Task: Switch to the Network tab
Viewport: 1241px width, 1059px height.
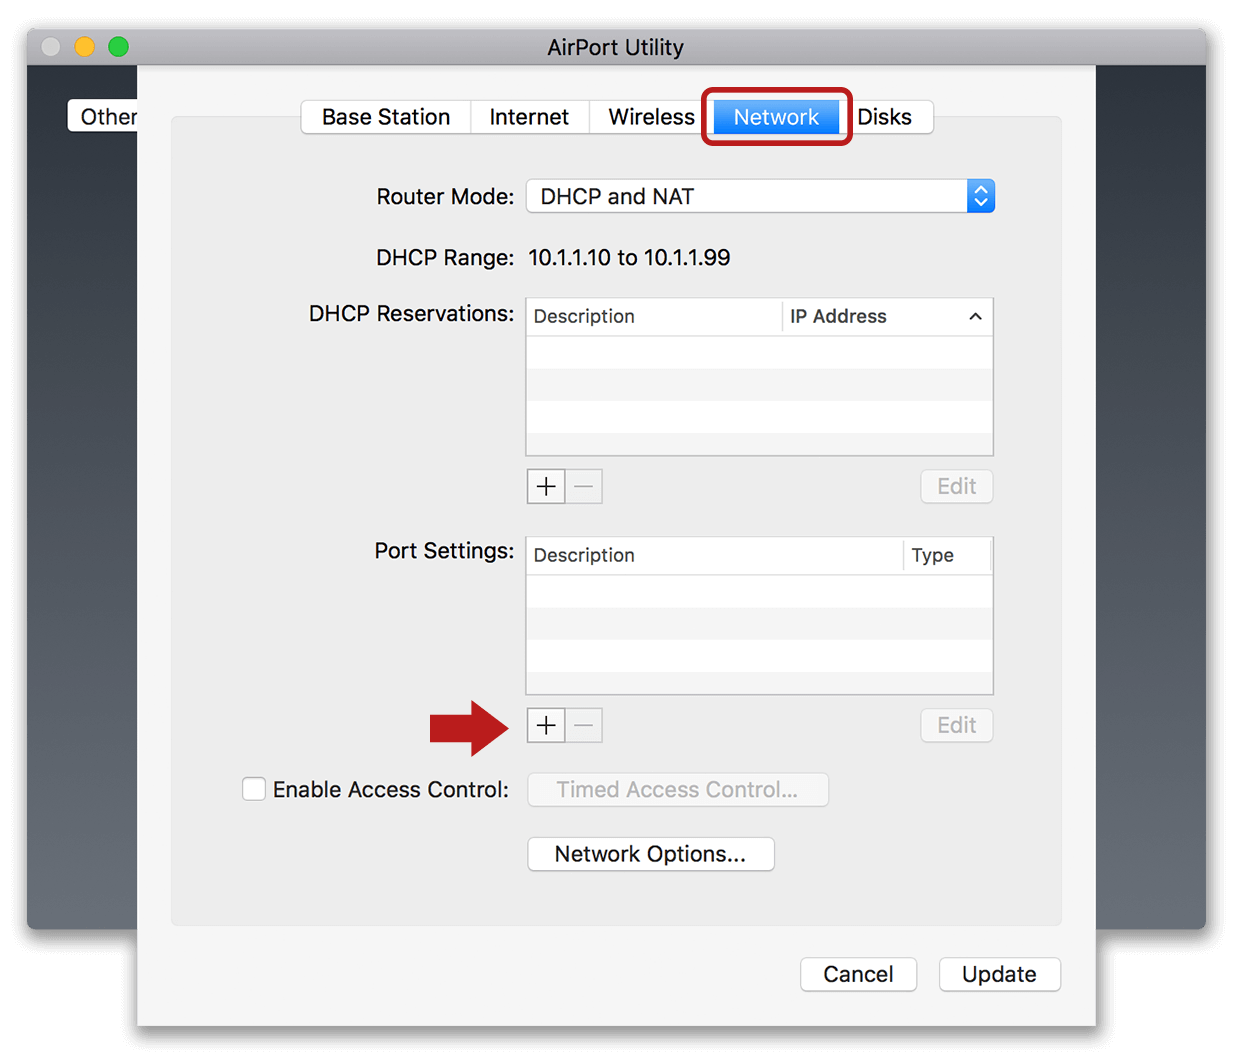Action: [776, 116]
